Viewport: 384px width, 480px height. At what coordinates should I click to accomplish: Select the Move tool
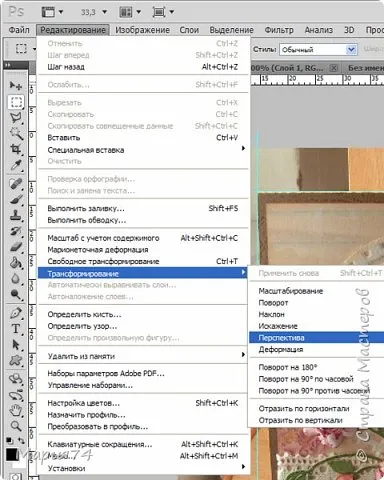point(15,86)
